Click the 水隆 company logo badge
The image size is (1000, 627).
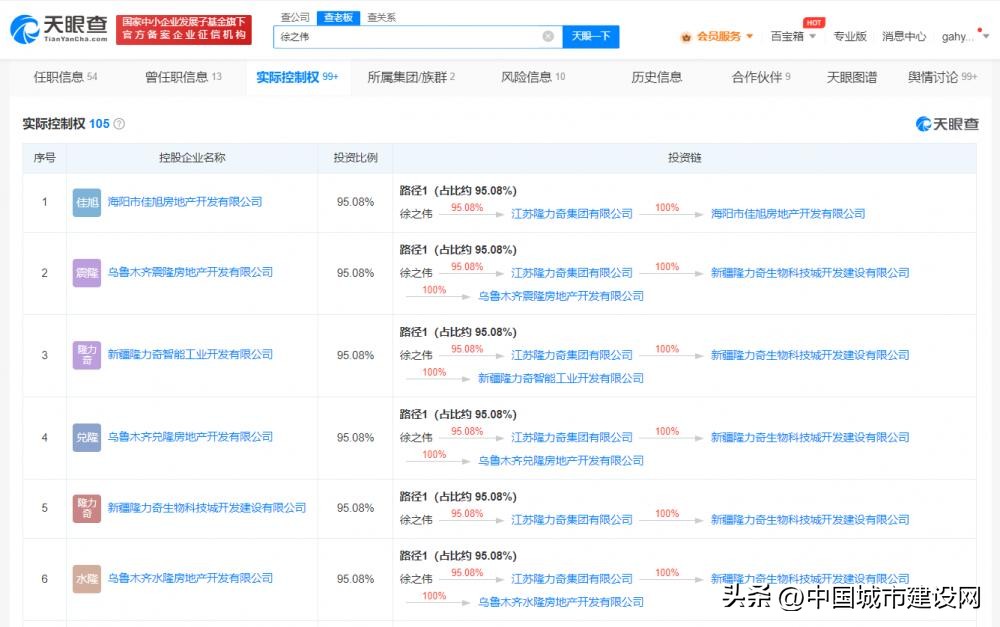(x=87, y=579)
